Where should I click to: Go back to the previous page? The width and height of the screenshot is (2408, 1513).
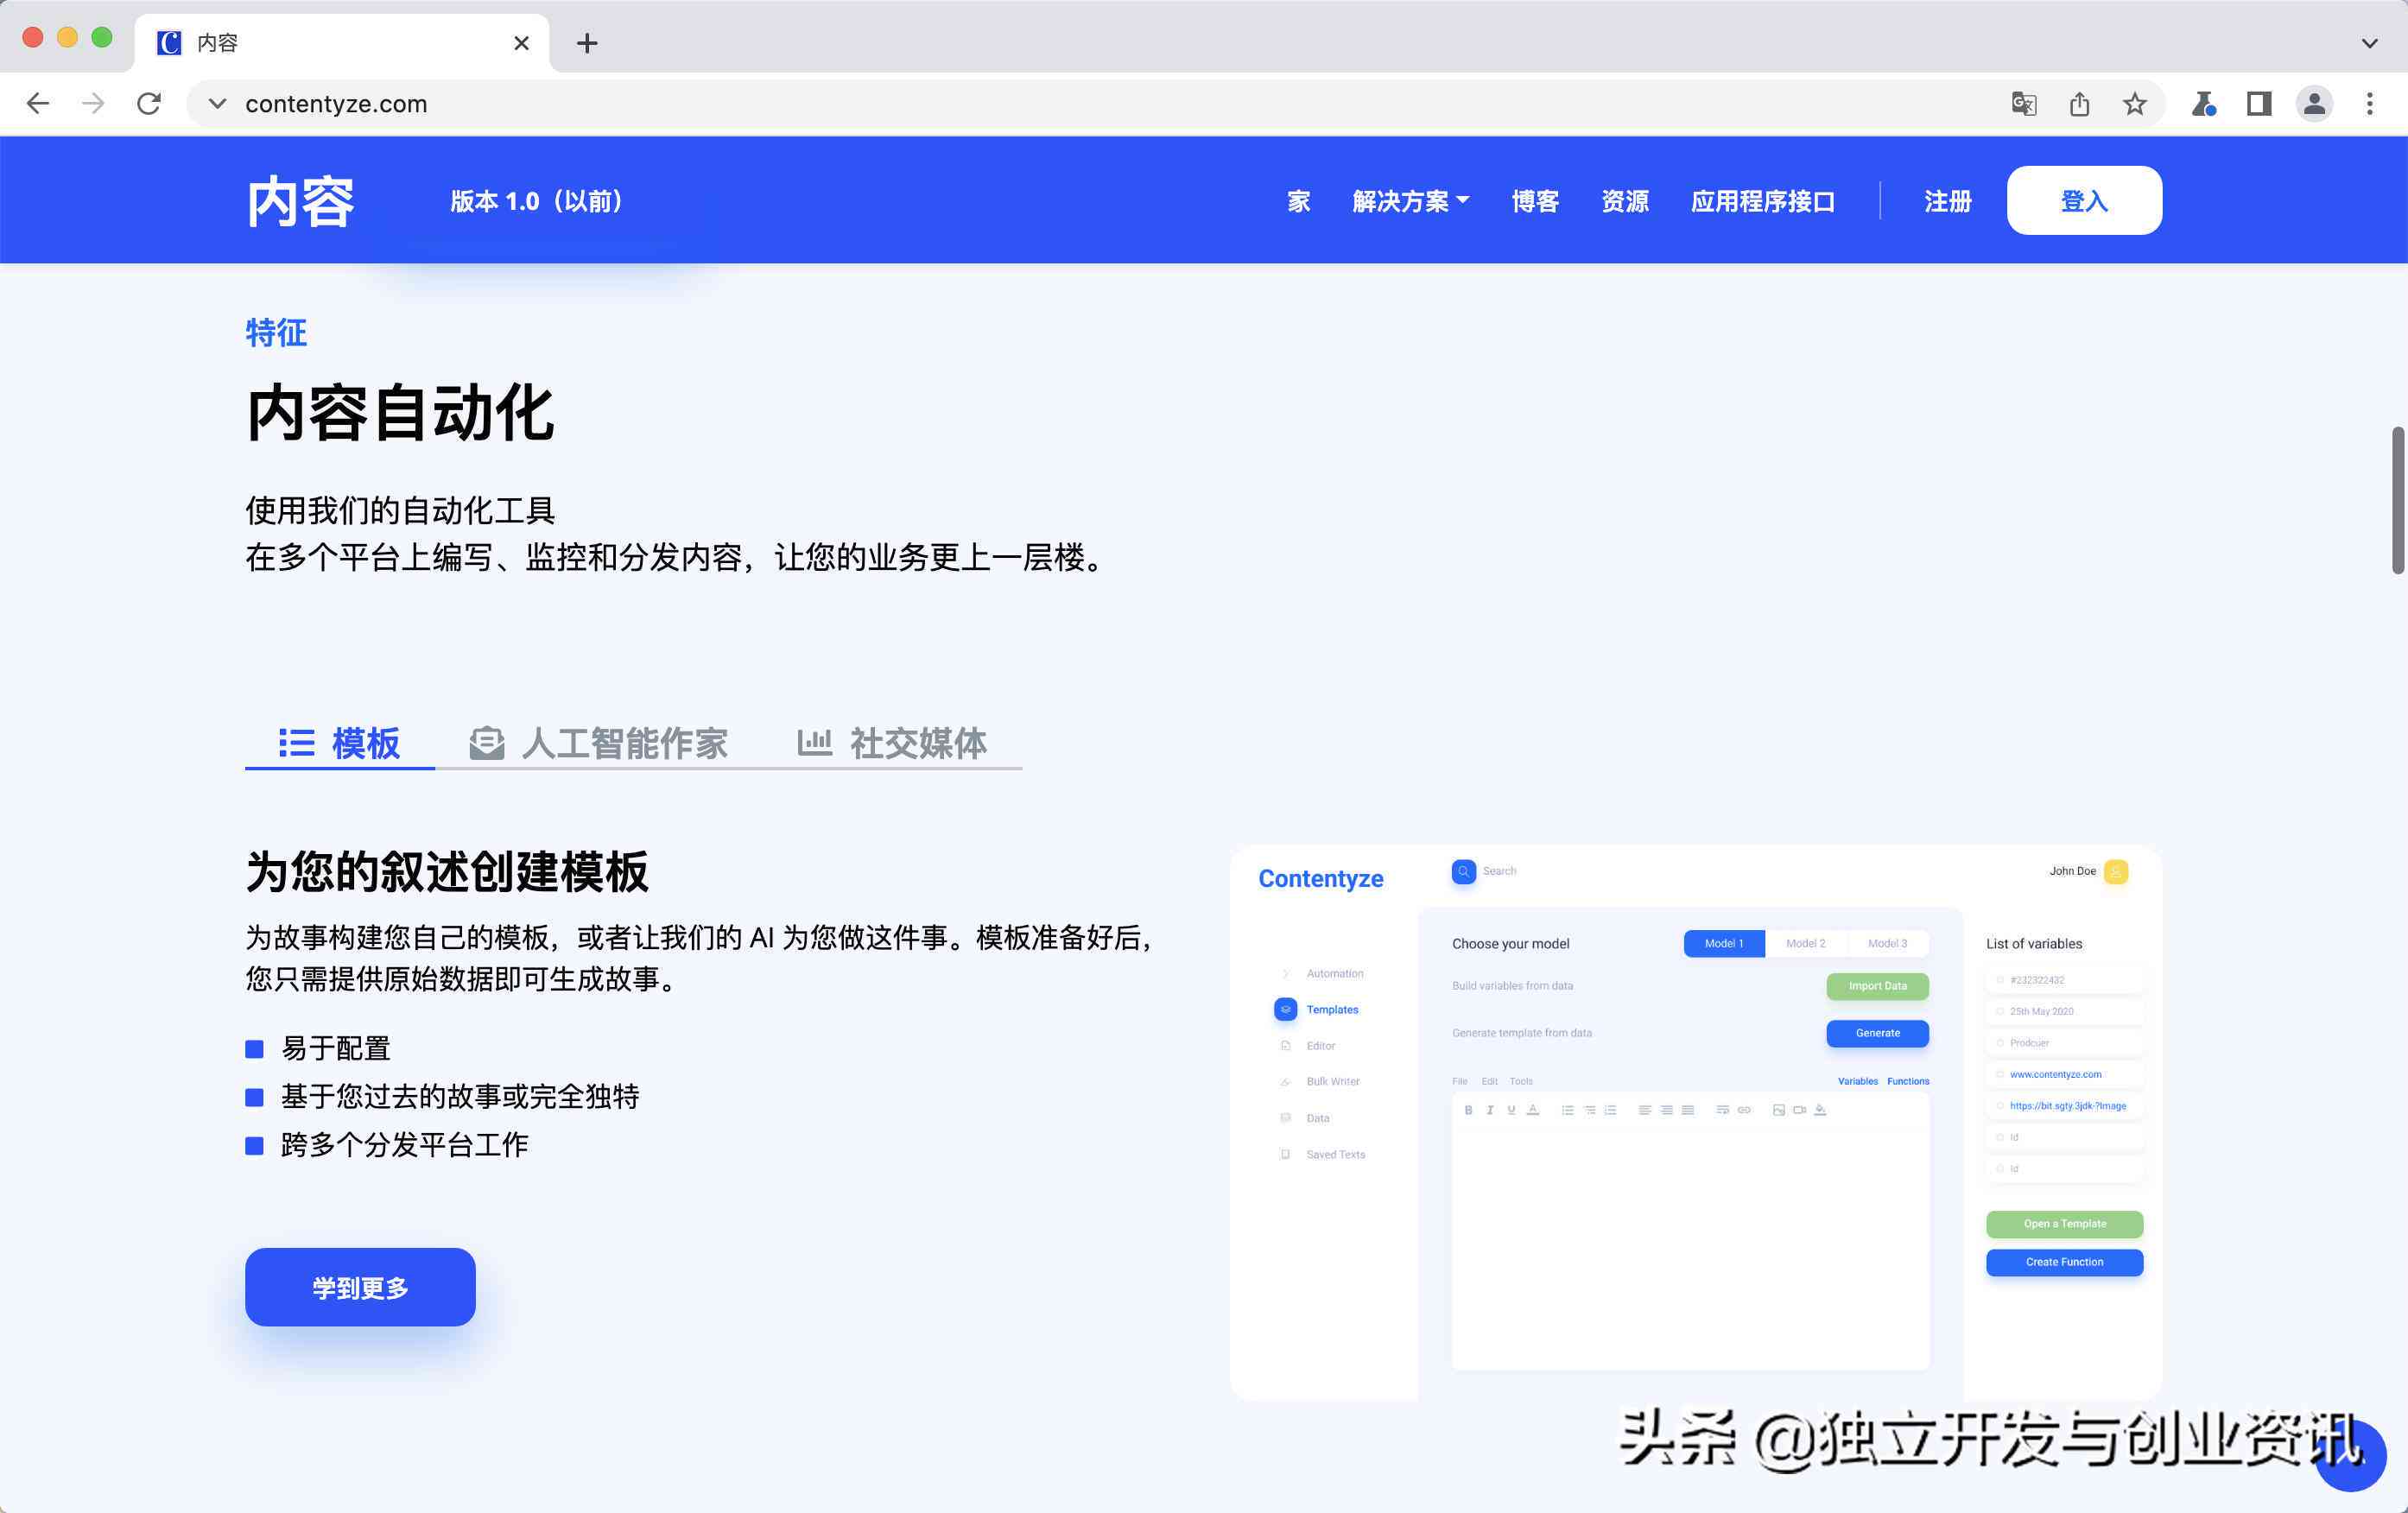click(38, 103)
